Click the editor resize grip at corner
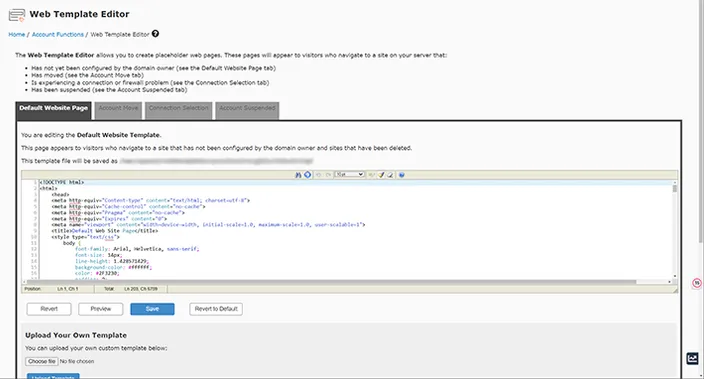The height and width of the screenshot is (379, 704). click(675, 290)
